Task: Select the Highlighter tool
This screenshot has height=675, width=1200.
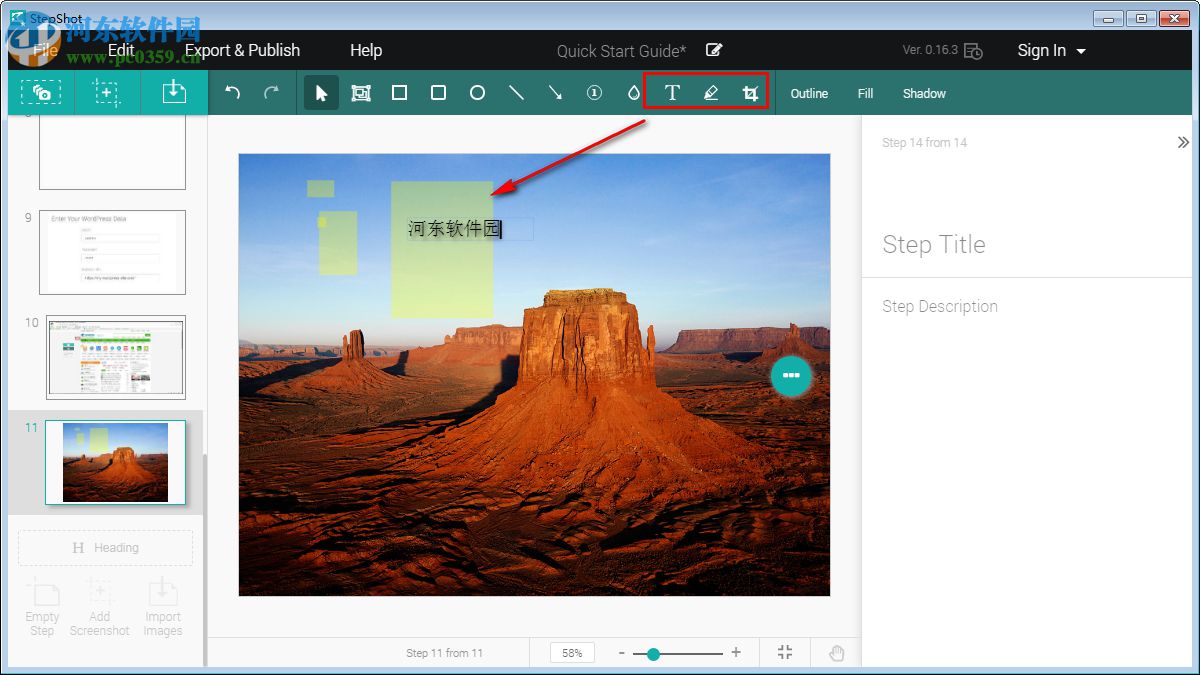Action: (711, 93)
